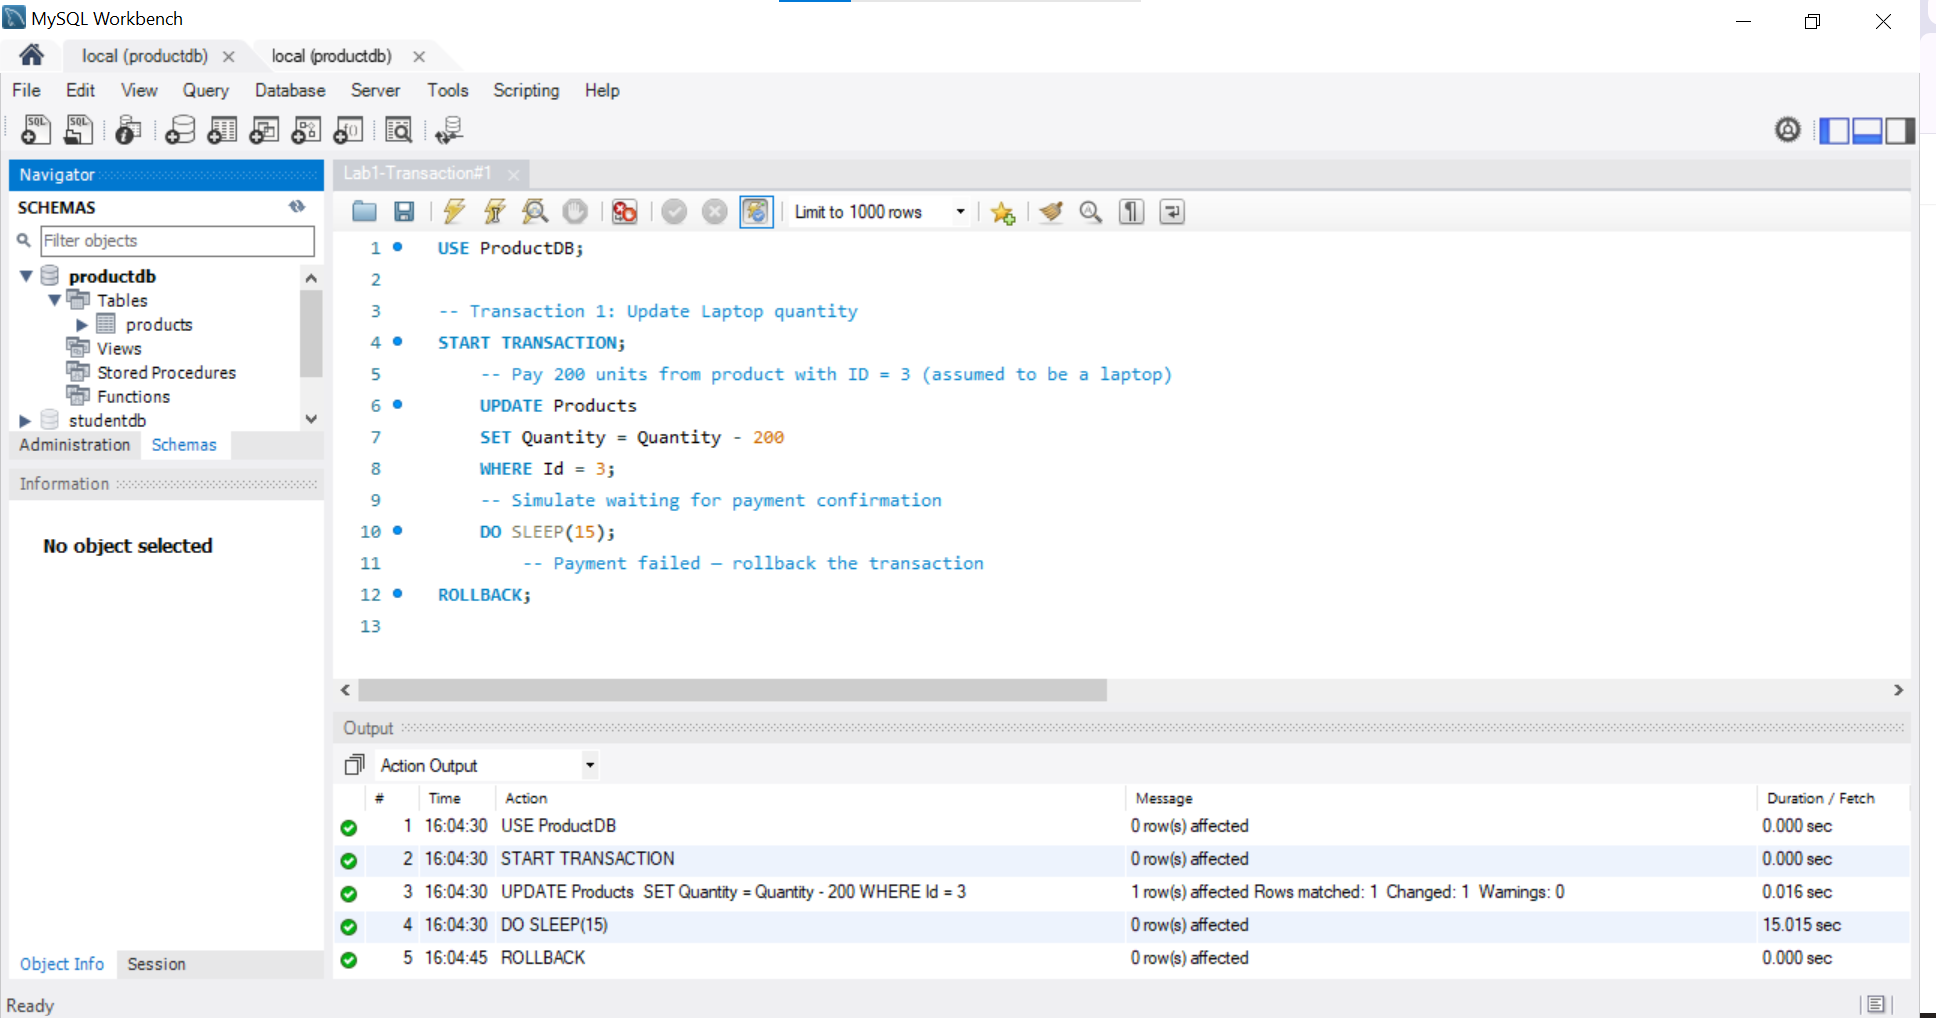Execute the script with lightning bolt
Viewport: 1936px width, 1018px height.
click(x=454, y=211)
